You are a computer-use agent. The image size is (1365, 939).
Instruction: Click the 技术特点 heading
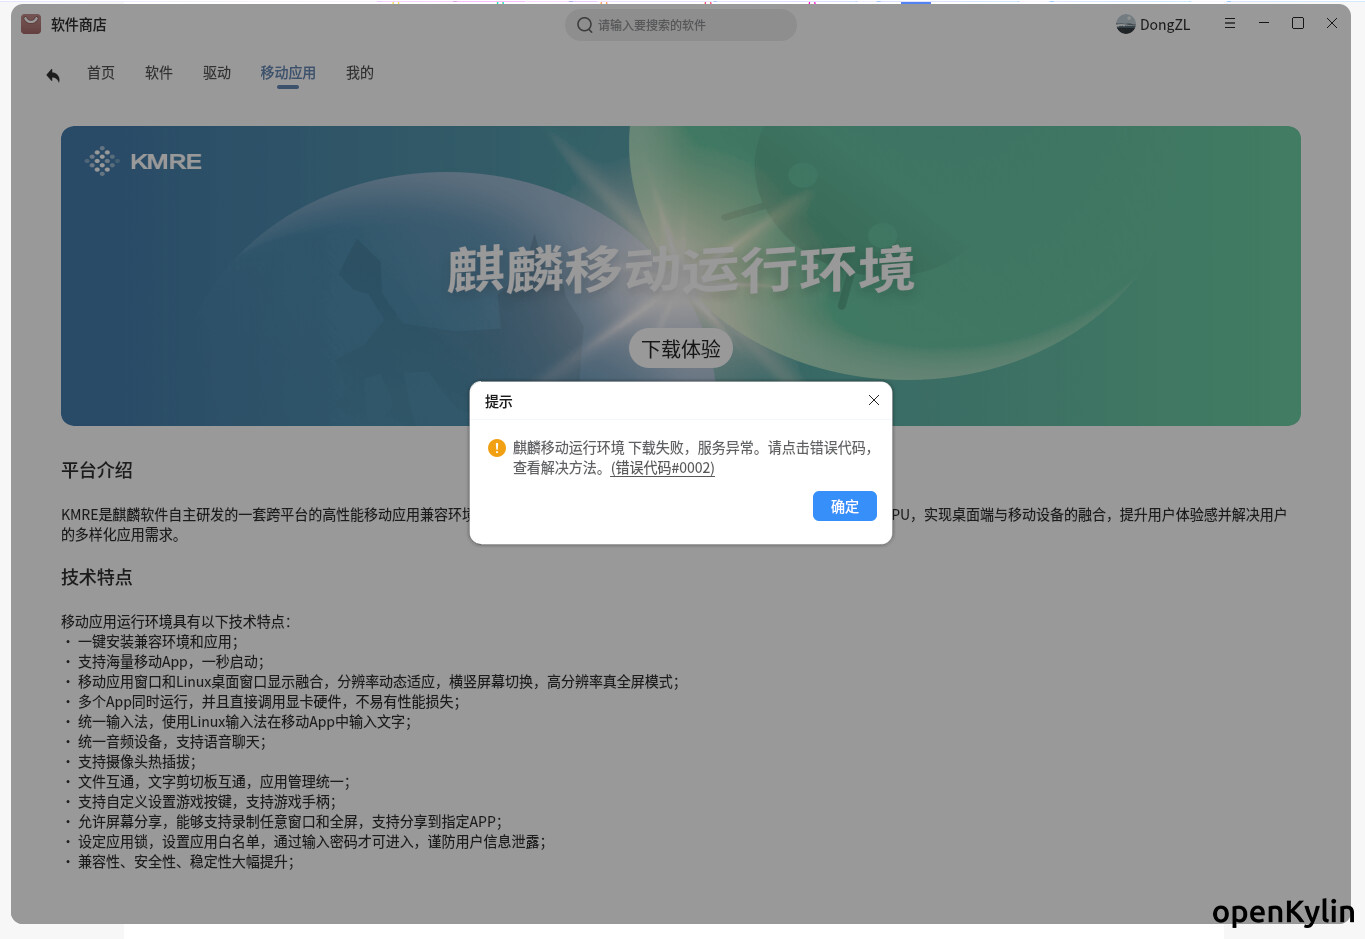click(x=97, y=577)
